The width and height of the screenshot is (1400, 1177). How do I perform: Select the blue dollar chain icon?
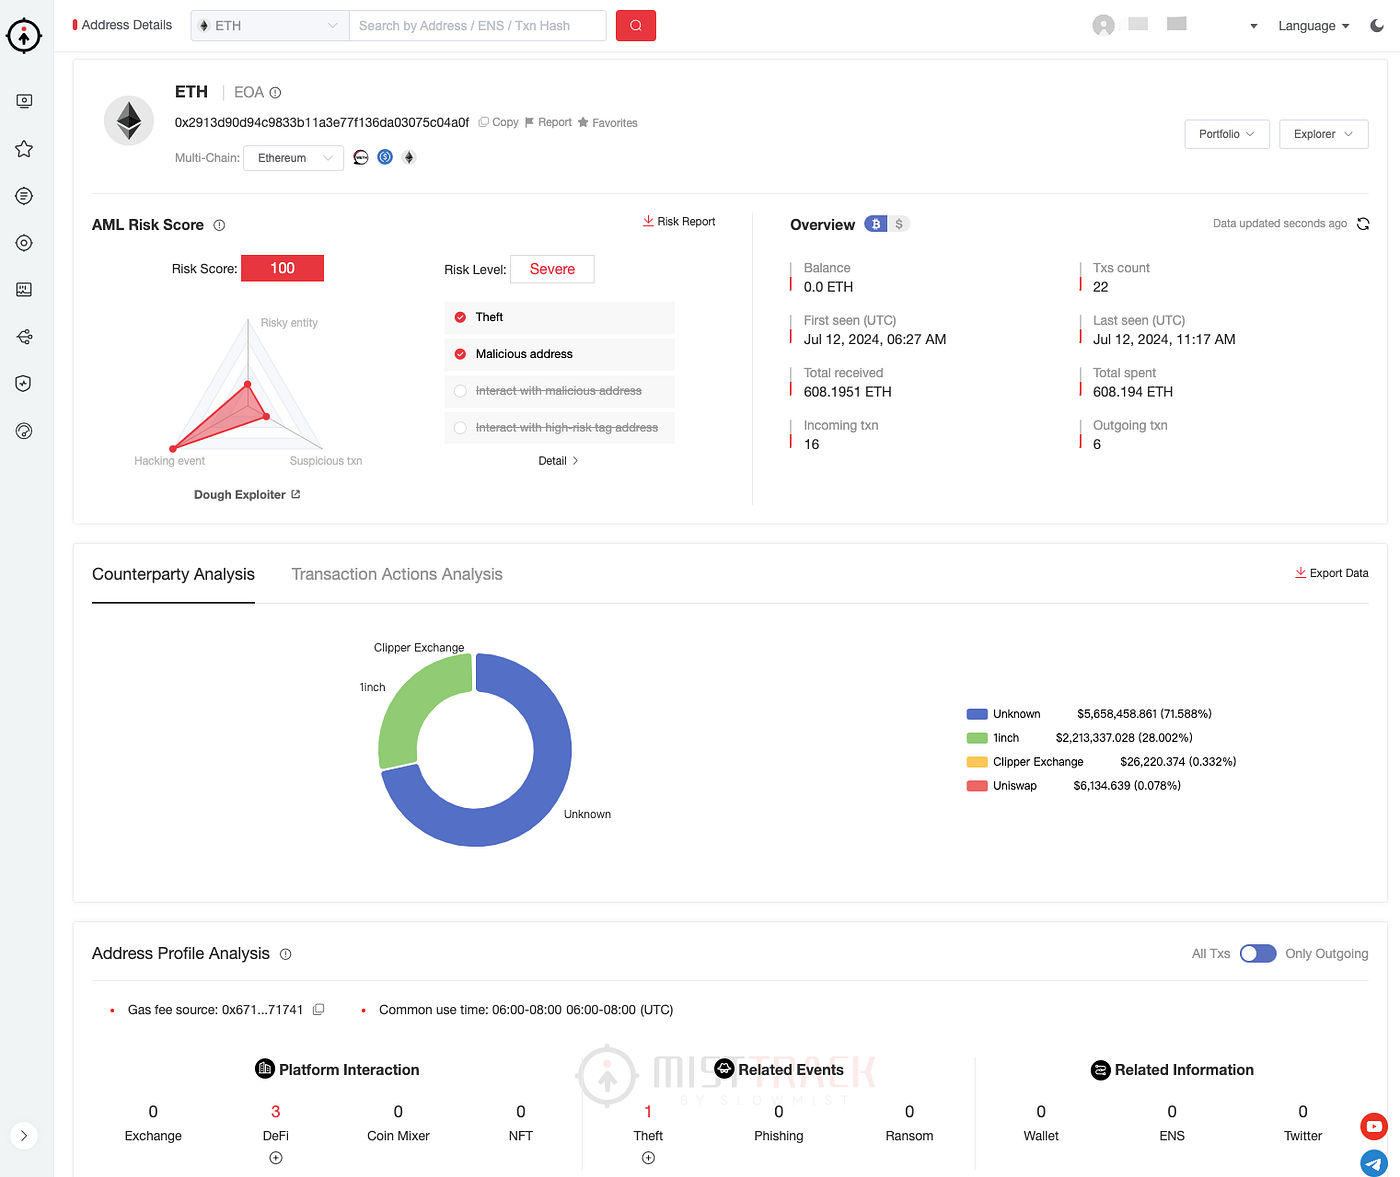coord(385,157)
